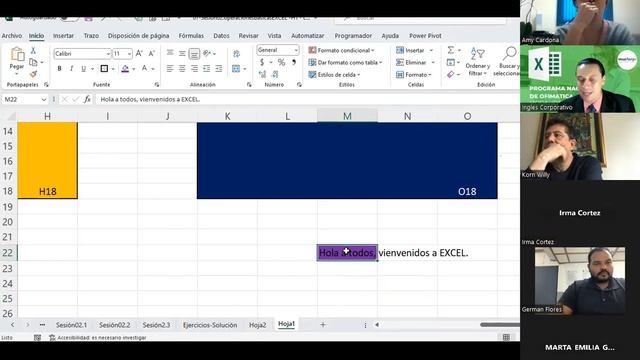The image size is (640, 360).
Task: Open the borders dropdown arrow
Action: (x=113, y=69)
